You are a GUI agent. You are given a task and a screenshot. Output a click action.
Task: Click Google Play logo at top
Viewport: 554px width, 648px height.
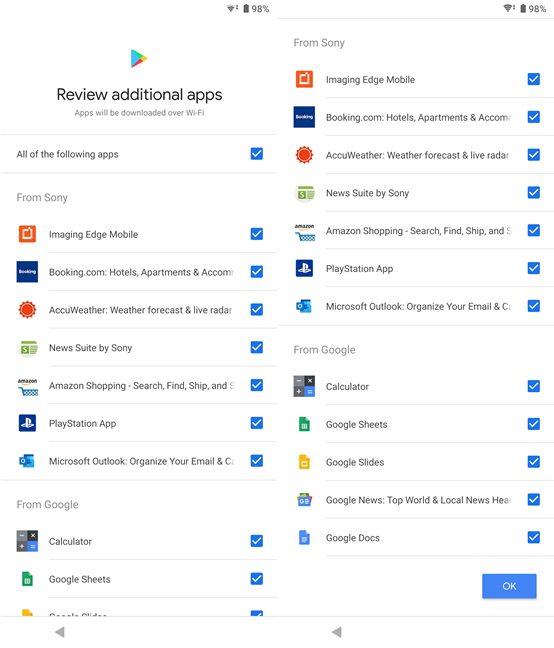[139, 58]
